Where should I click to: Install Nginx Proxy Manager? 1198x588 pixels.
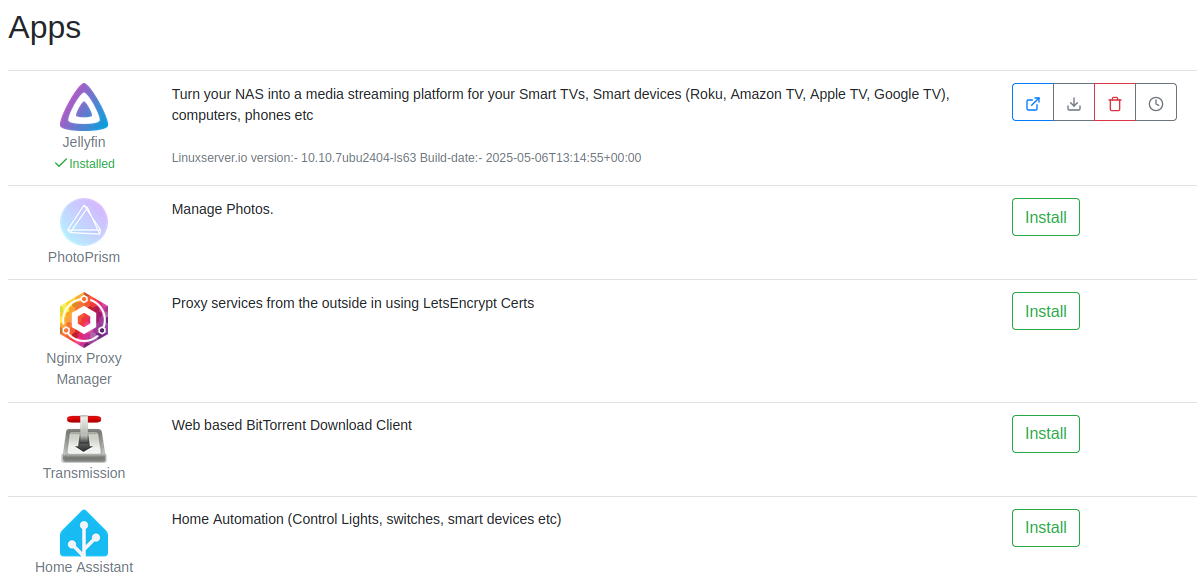coord(1046,311)
